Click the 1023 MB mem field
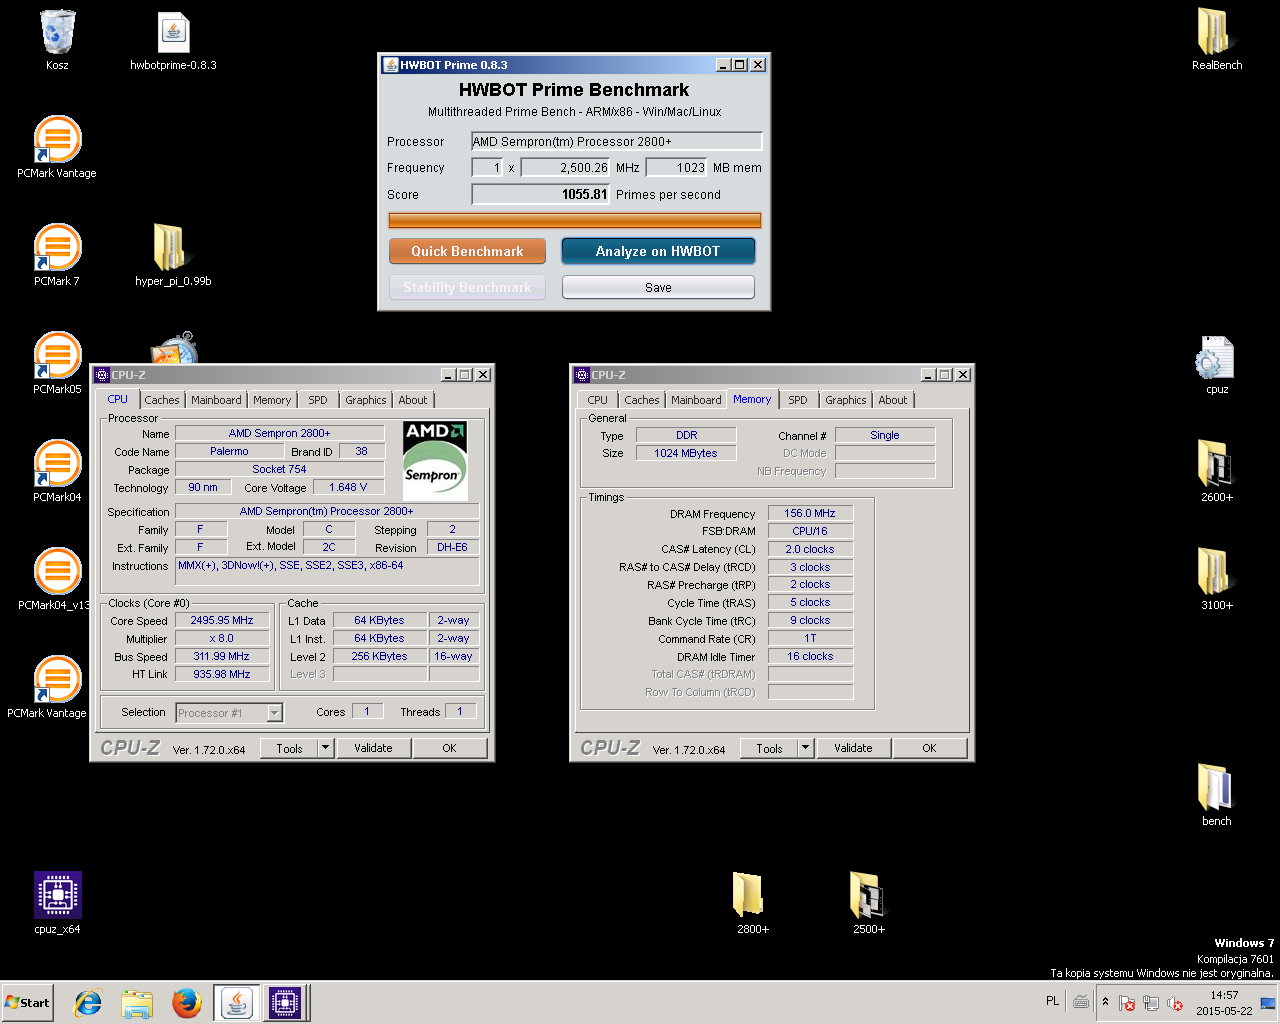Screen dimensions: 1280x1024 [x=677, y=167]
